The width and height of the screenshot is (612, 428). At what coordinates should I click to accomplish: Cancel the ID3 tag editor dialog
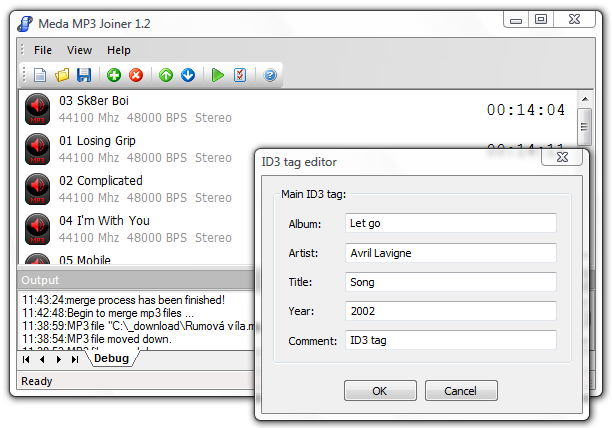461,391
